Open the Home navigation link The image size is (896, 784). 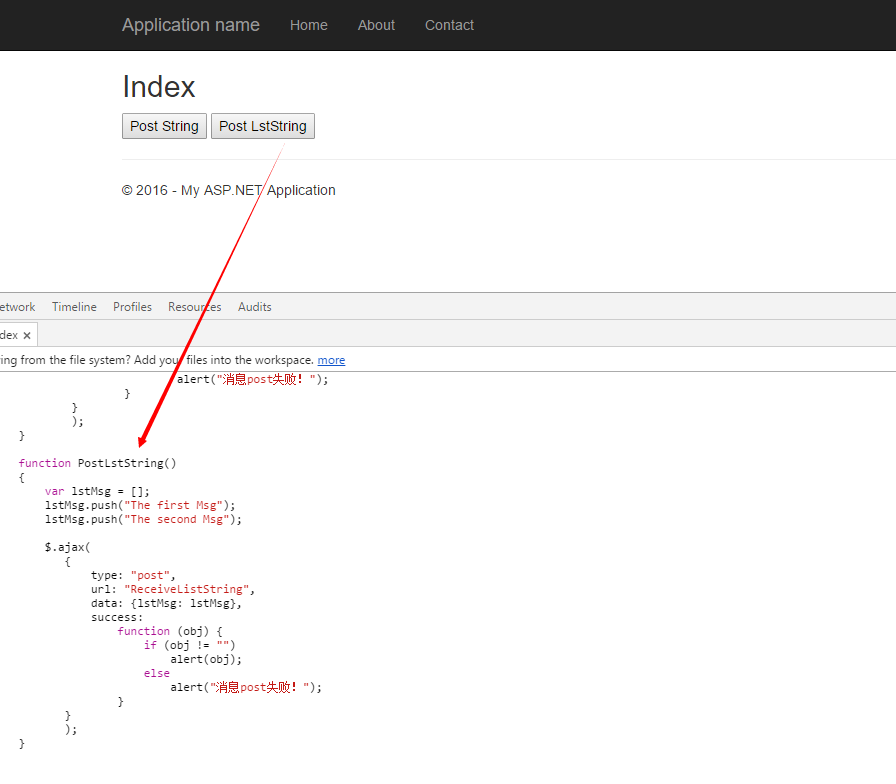pos(308,25)
